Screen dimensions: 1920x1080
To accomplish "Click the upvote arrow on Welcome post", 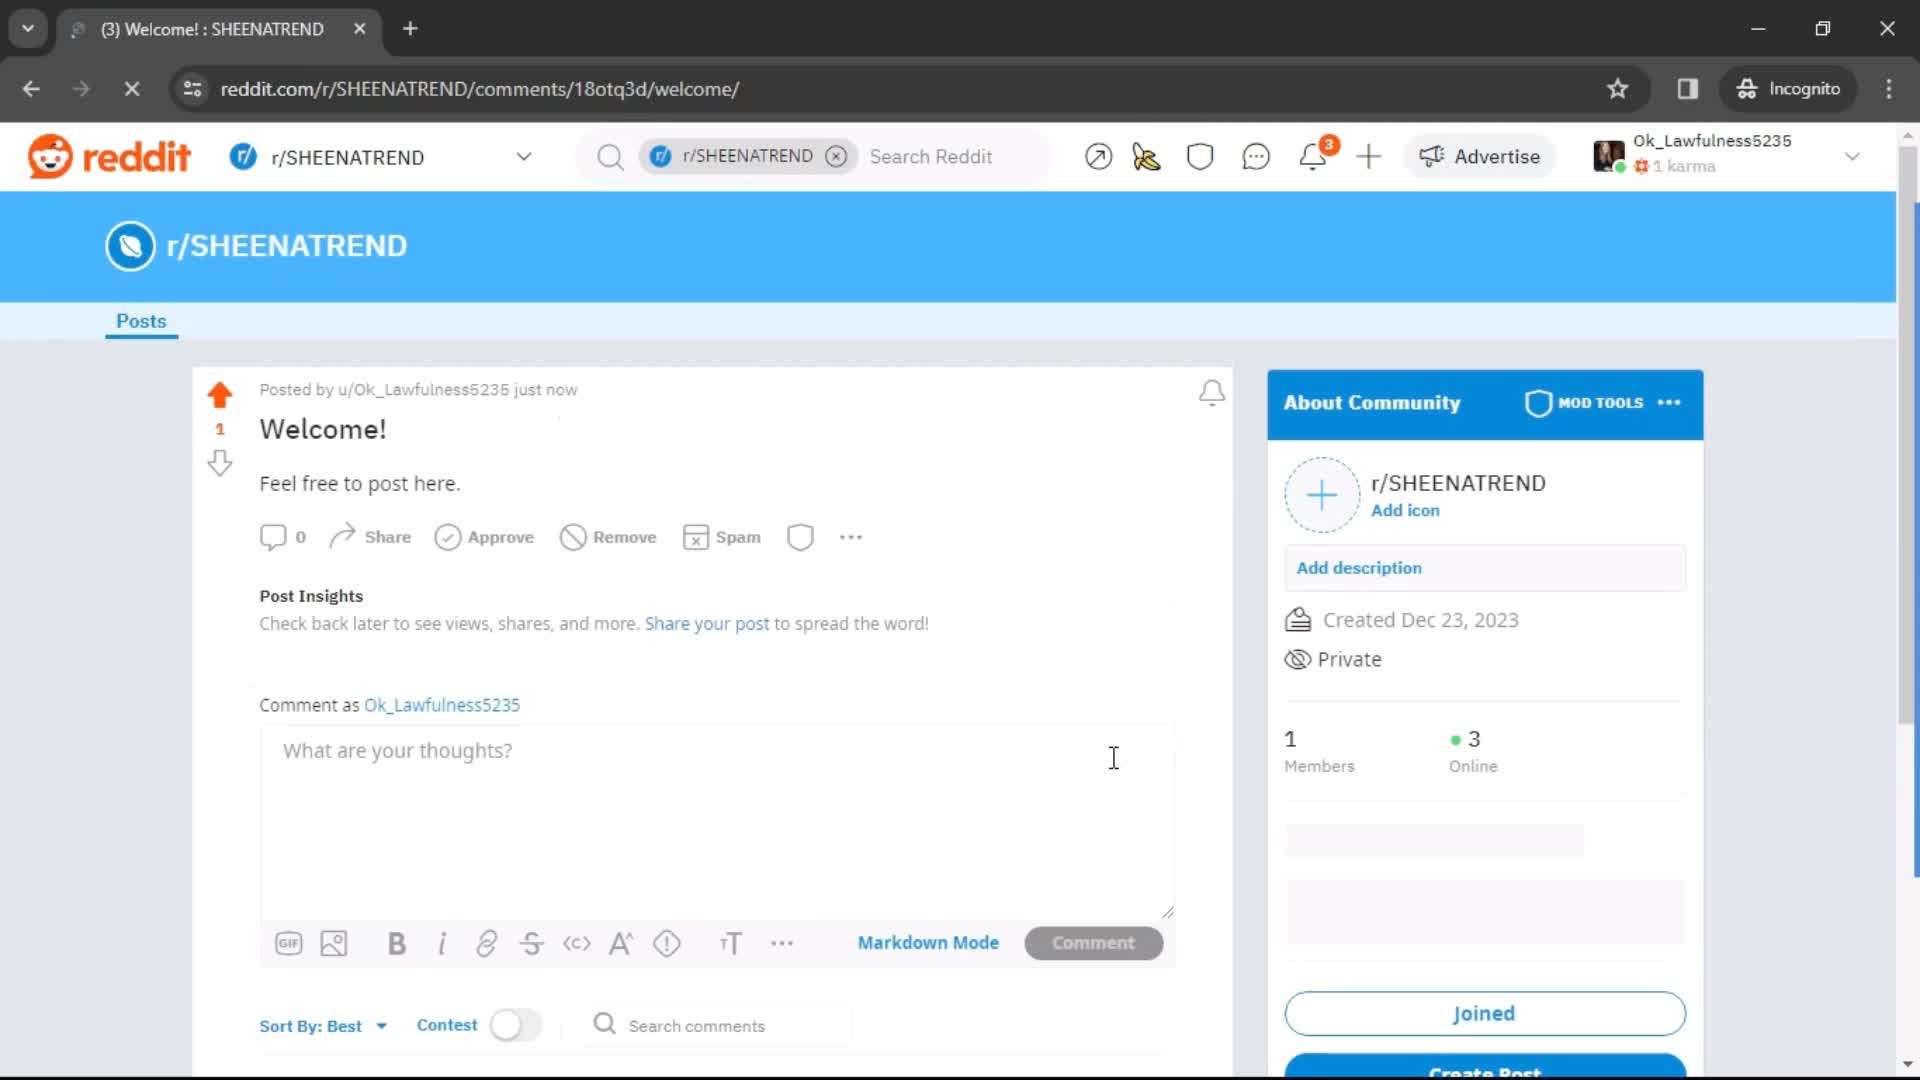I will (x=219, y=394).
